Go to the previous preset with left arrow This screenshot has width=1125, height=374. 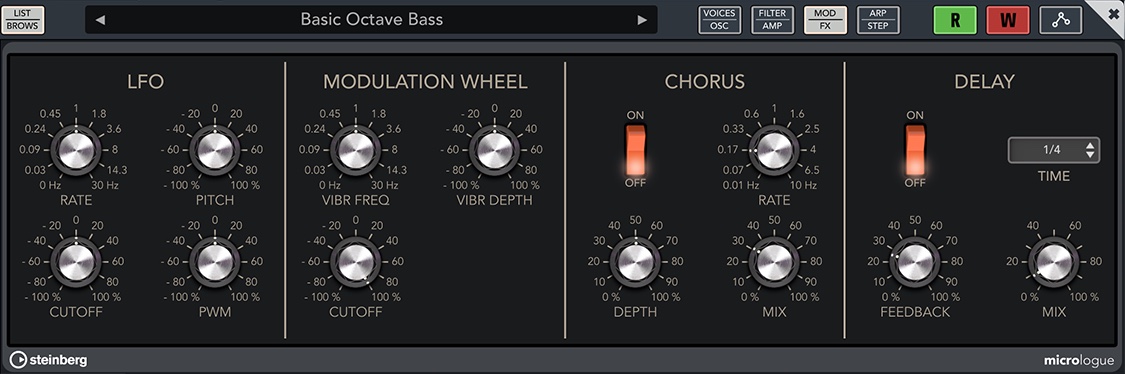(100, 20)
